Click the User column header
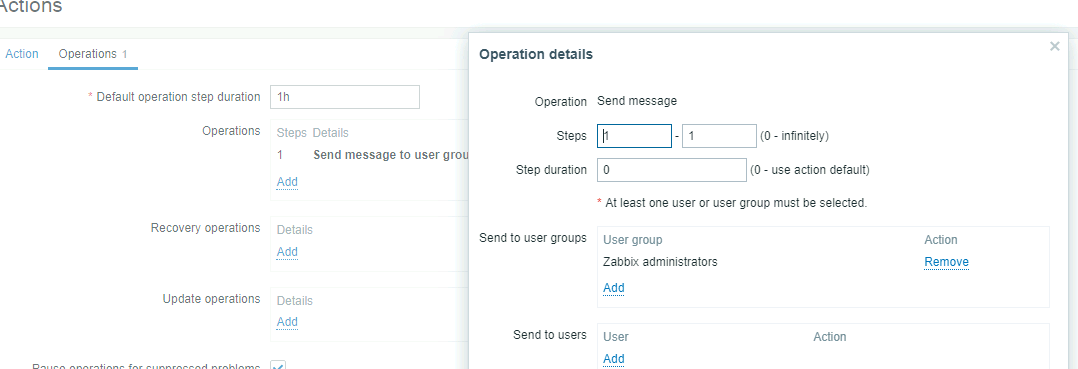The width and height of the screenshot is (1078, 369). tap(615, 337)
